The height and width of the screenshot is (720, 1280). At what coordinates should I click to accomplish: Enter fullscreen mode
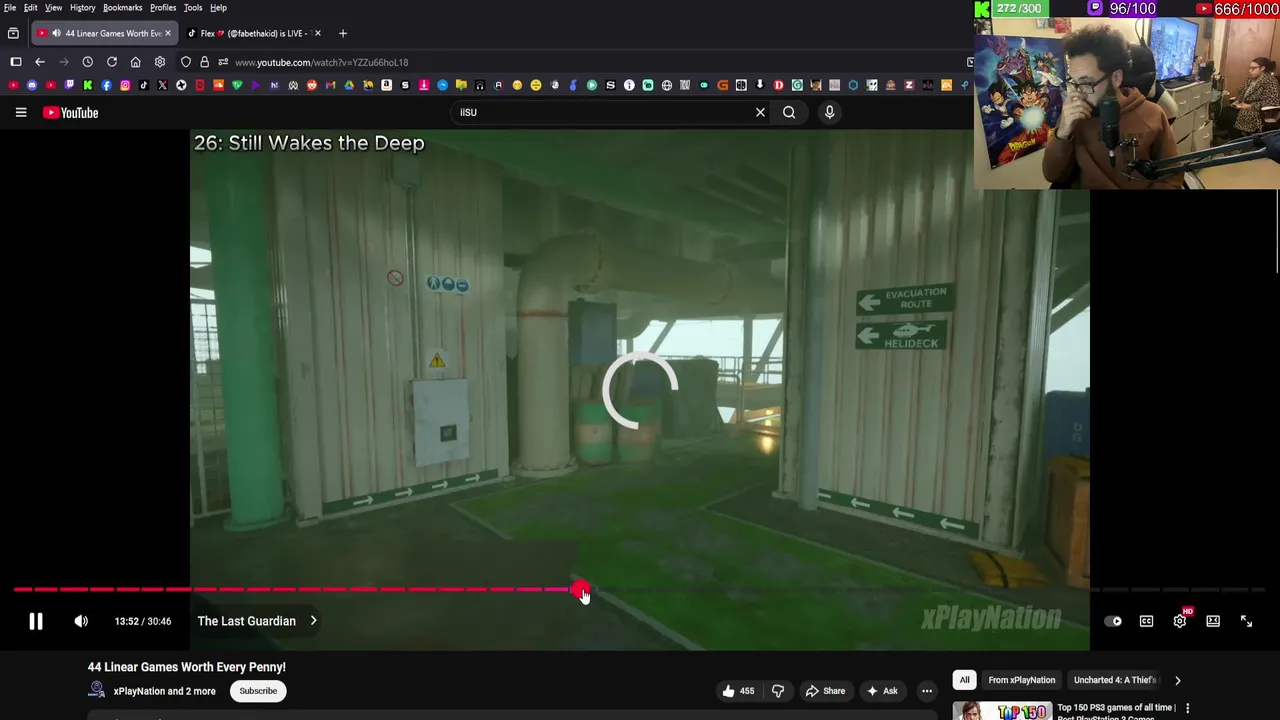click(x=1246, y=621)
